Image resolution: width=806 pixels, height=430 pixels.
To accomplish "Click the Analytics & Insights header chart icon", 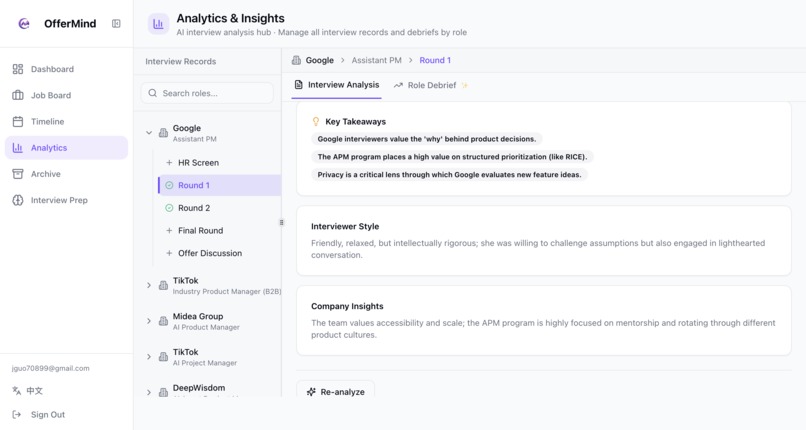I will (x=158, y=24).
